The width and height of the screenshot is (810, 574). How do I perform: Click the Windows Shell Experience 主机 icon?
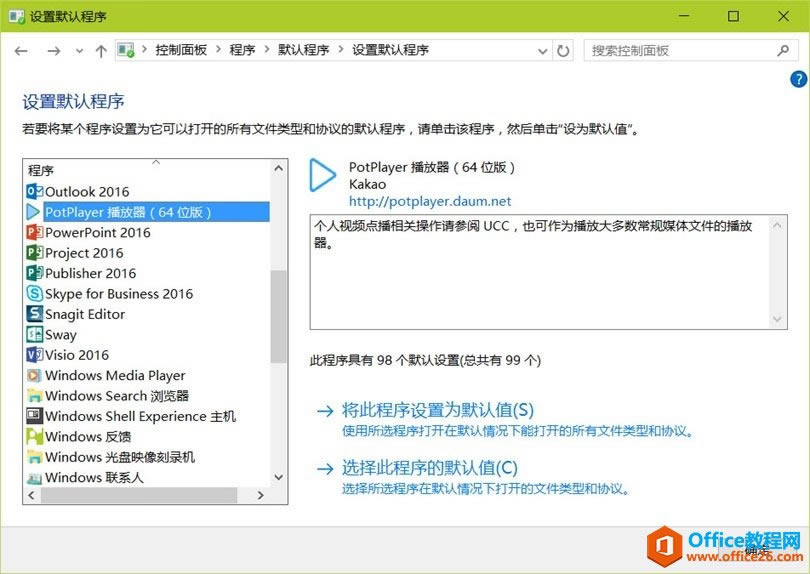pyautogui.click(x=34, y=415)
